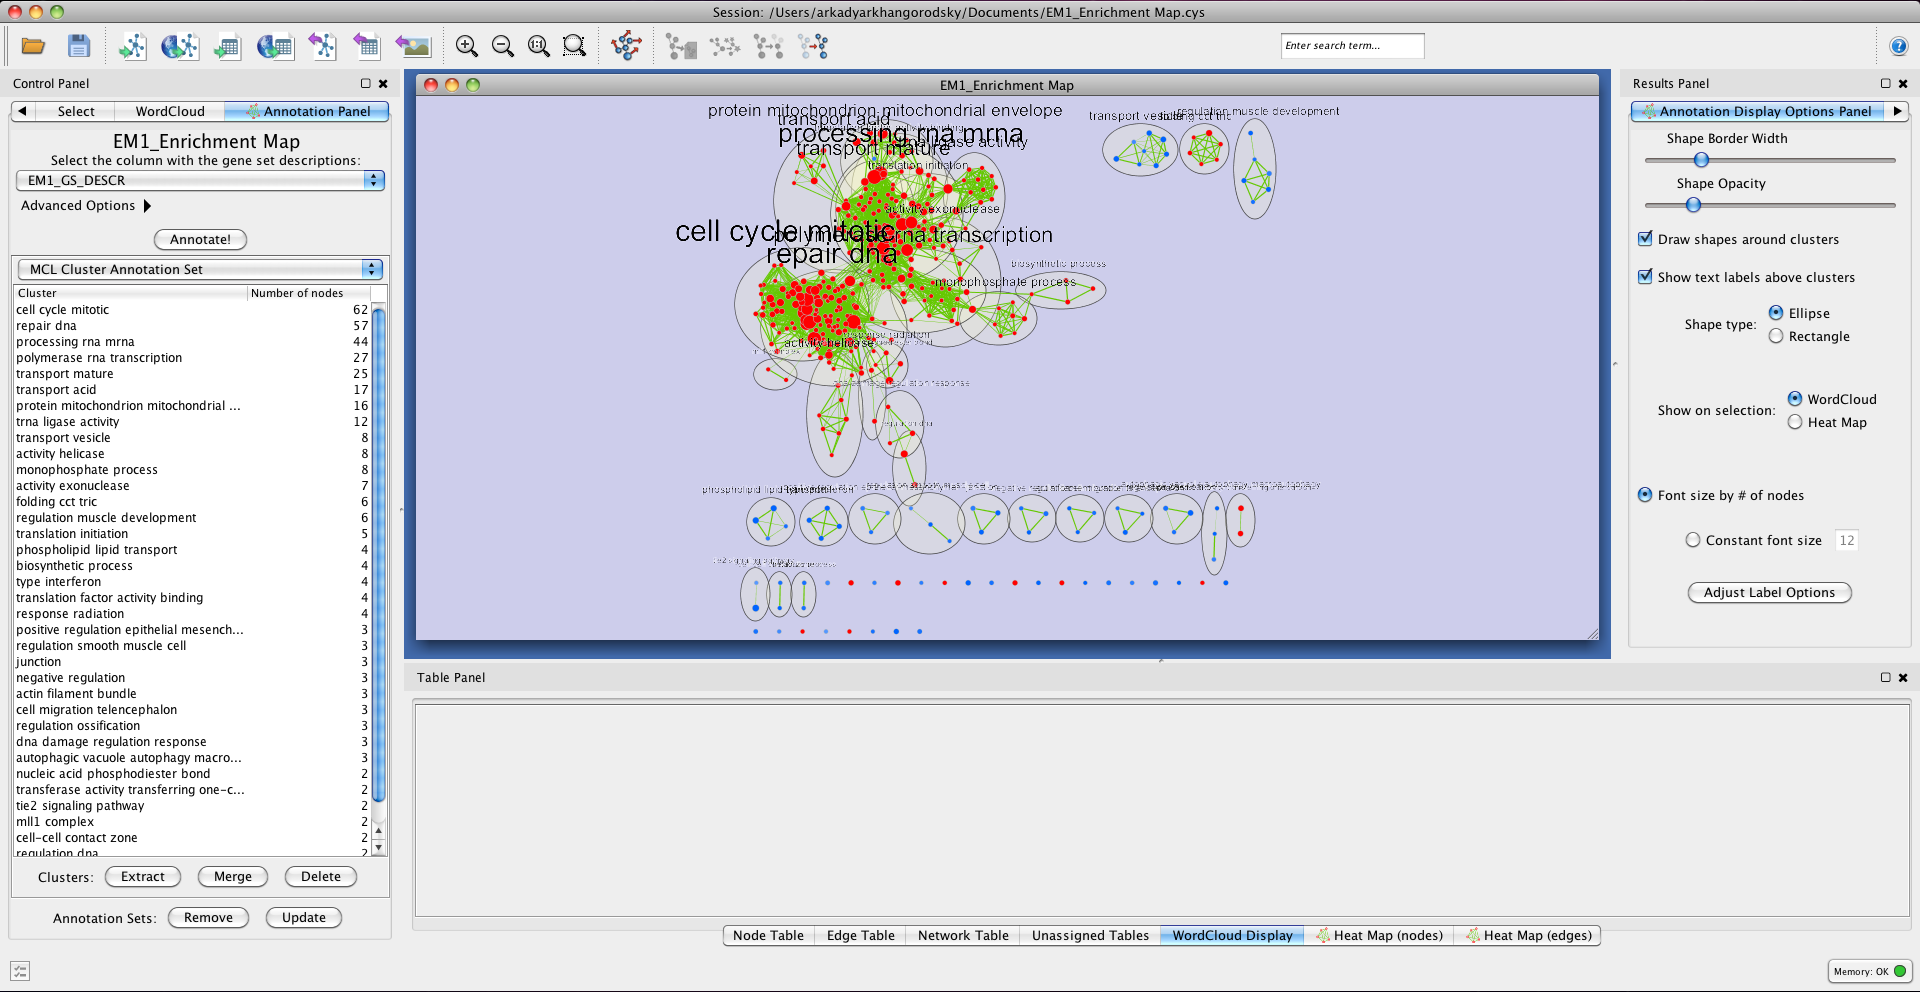Image resolution: width=1920 pixels, height=992 pixels.
Task: Choose Heat Map for show on selection
Action: [1795, 422]
